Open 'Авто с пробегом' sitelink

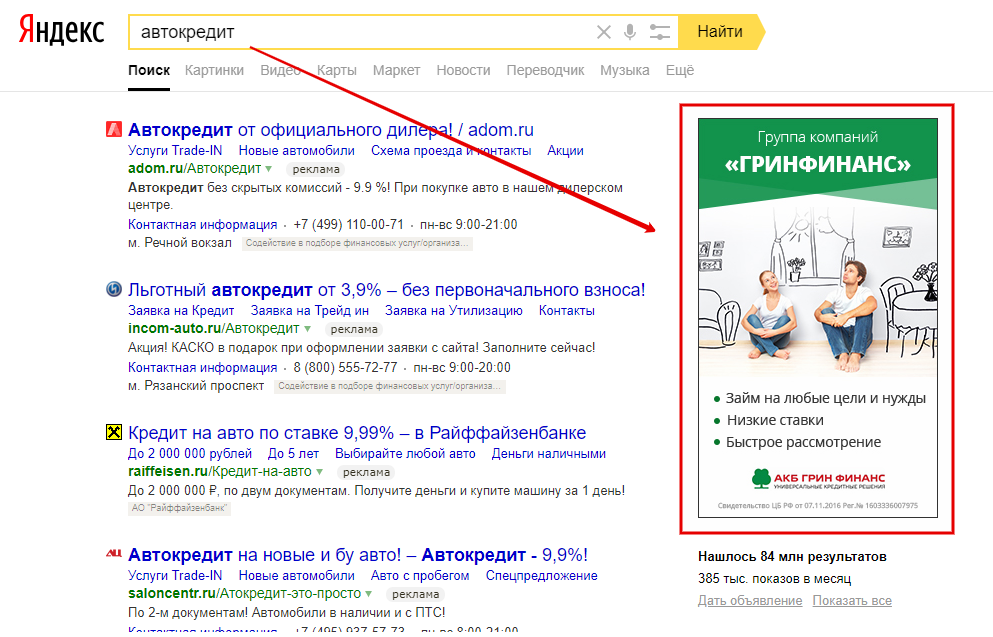[420, 576]
